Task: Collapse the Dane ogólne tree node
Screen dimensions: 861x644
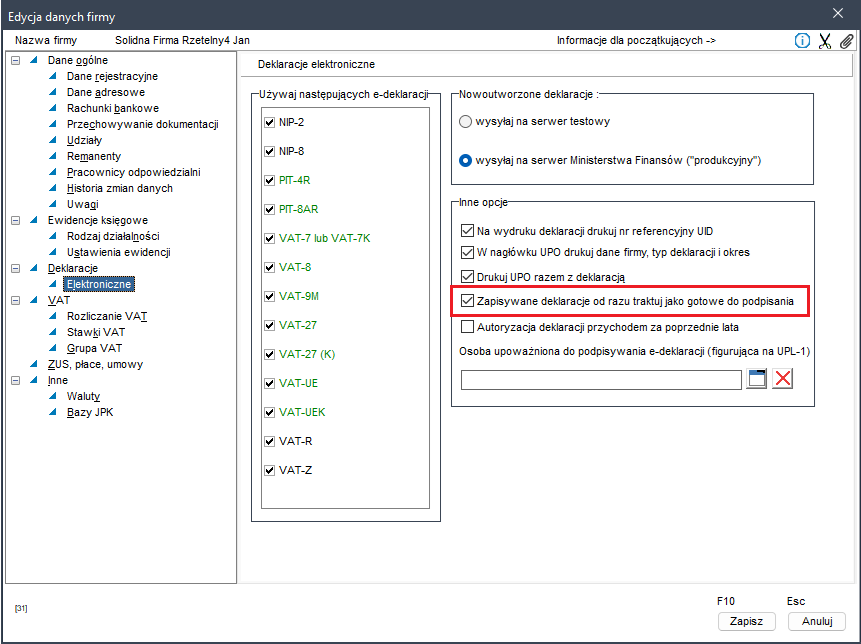Action: click(15, 60)
